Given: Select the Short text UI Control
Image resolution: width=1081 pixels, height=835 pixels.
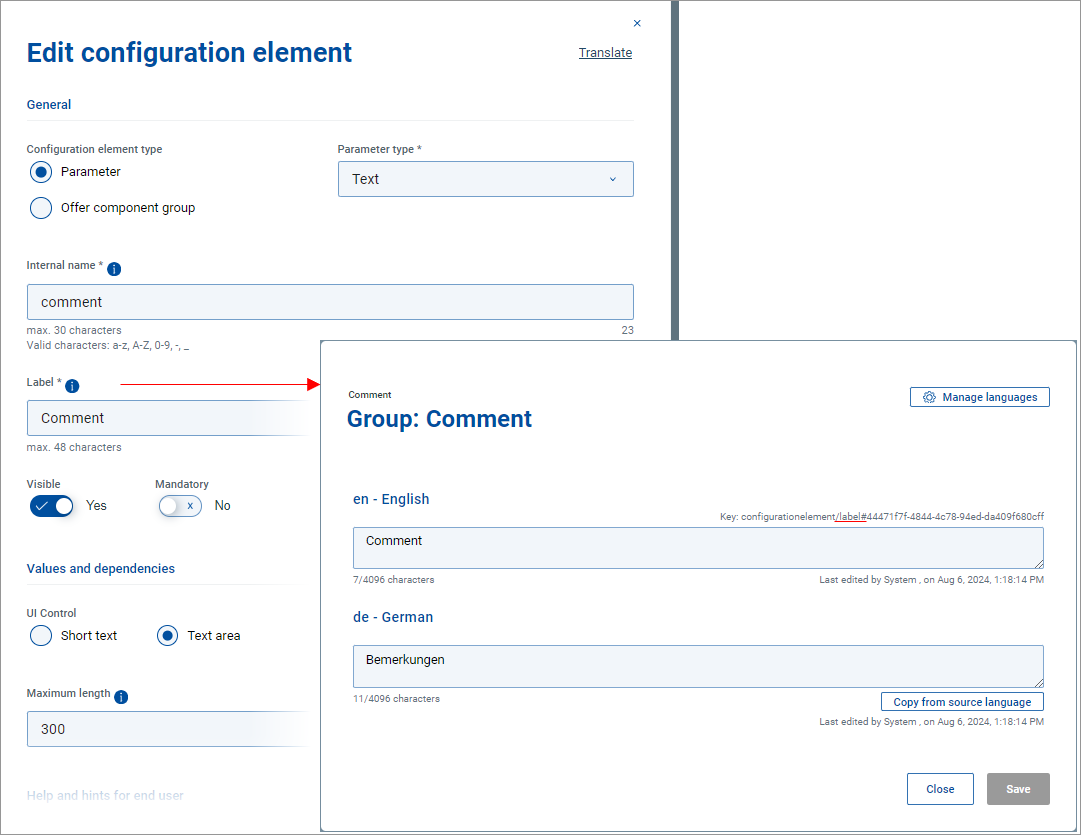Looking at the screenshot, I should (x=40, y=635).
